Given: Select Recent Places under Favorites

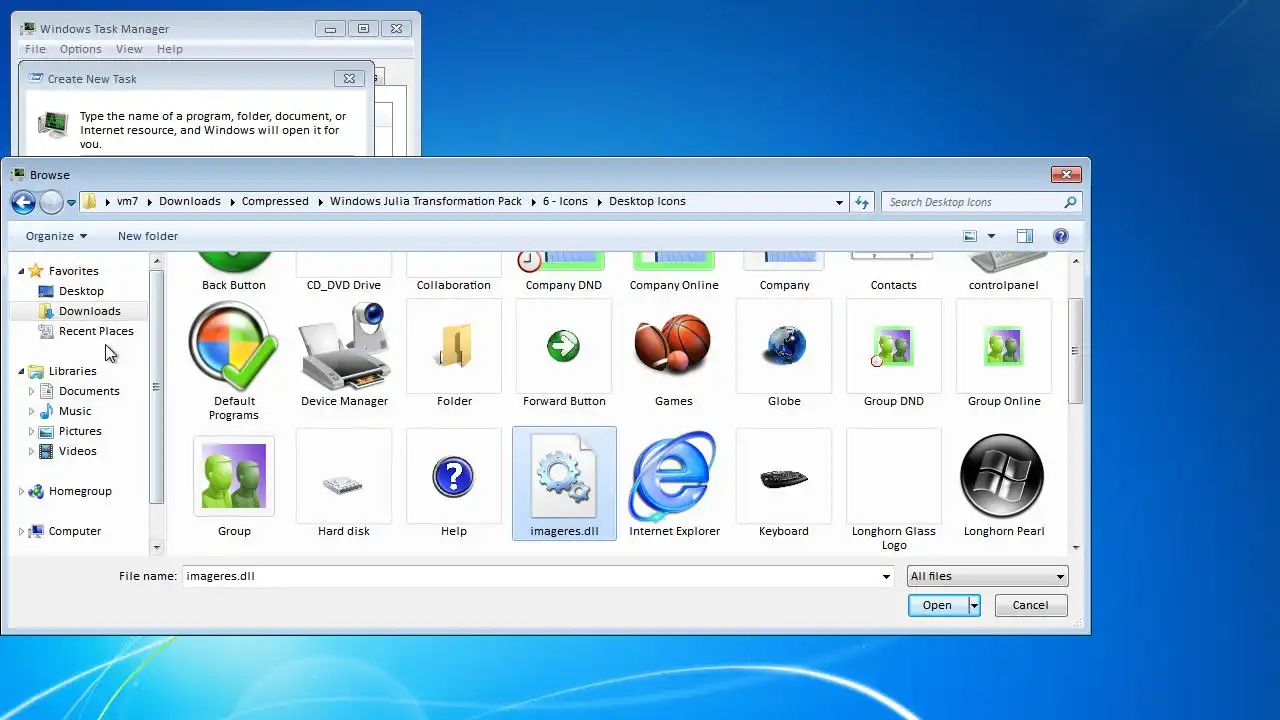Looking at the screenshot, I should point(96,331).
